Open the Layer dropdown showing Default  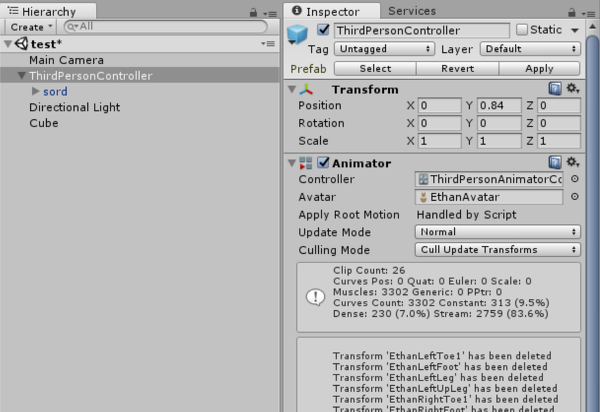(x=530, y=49)
